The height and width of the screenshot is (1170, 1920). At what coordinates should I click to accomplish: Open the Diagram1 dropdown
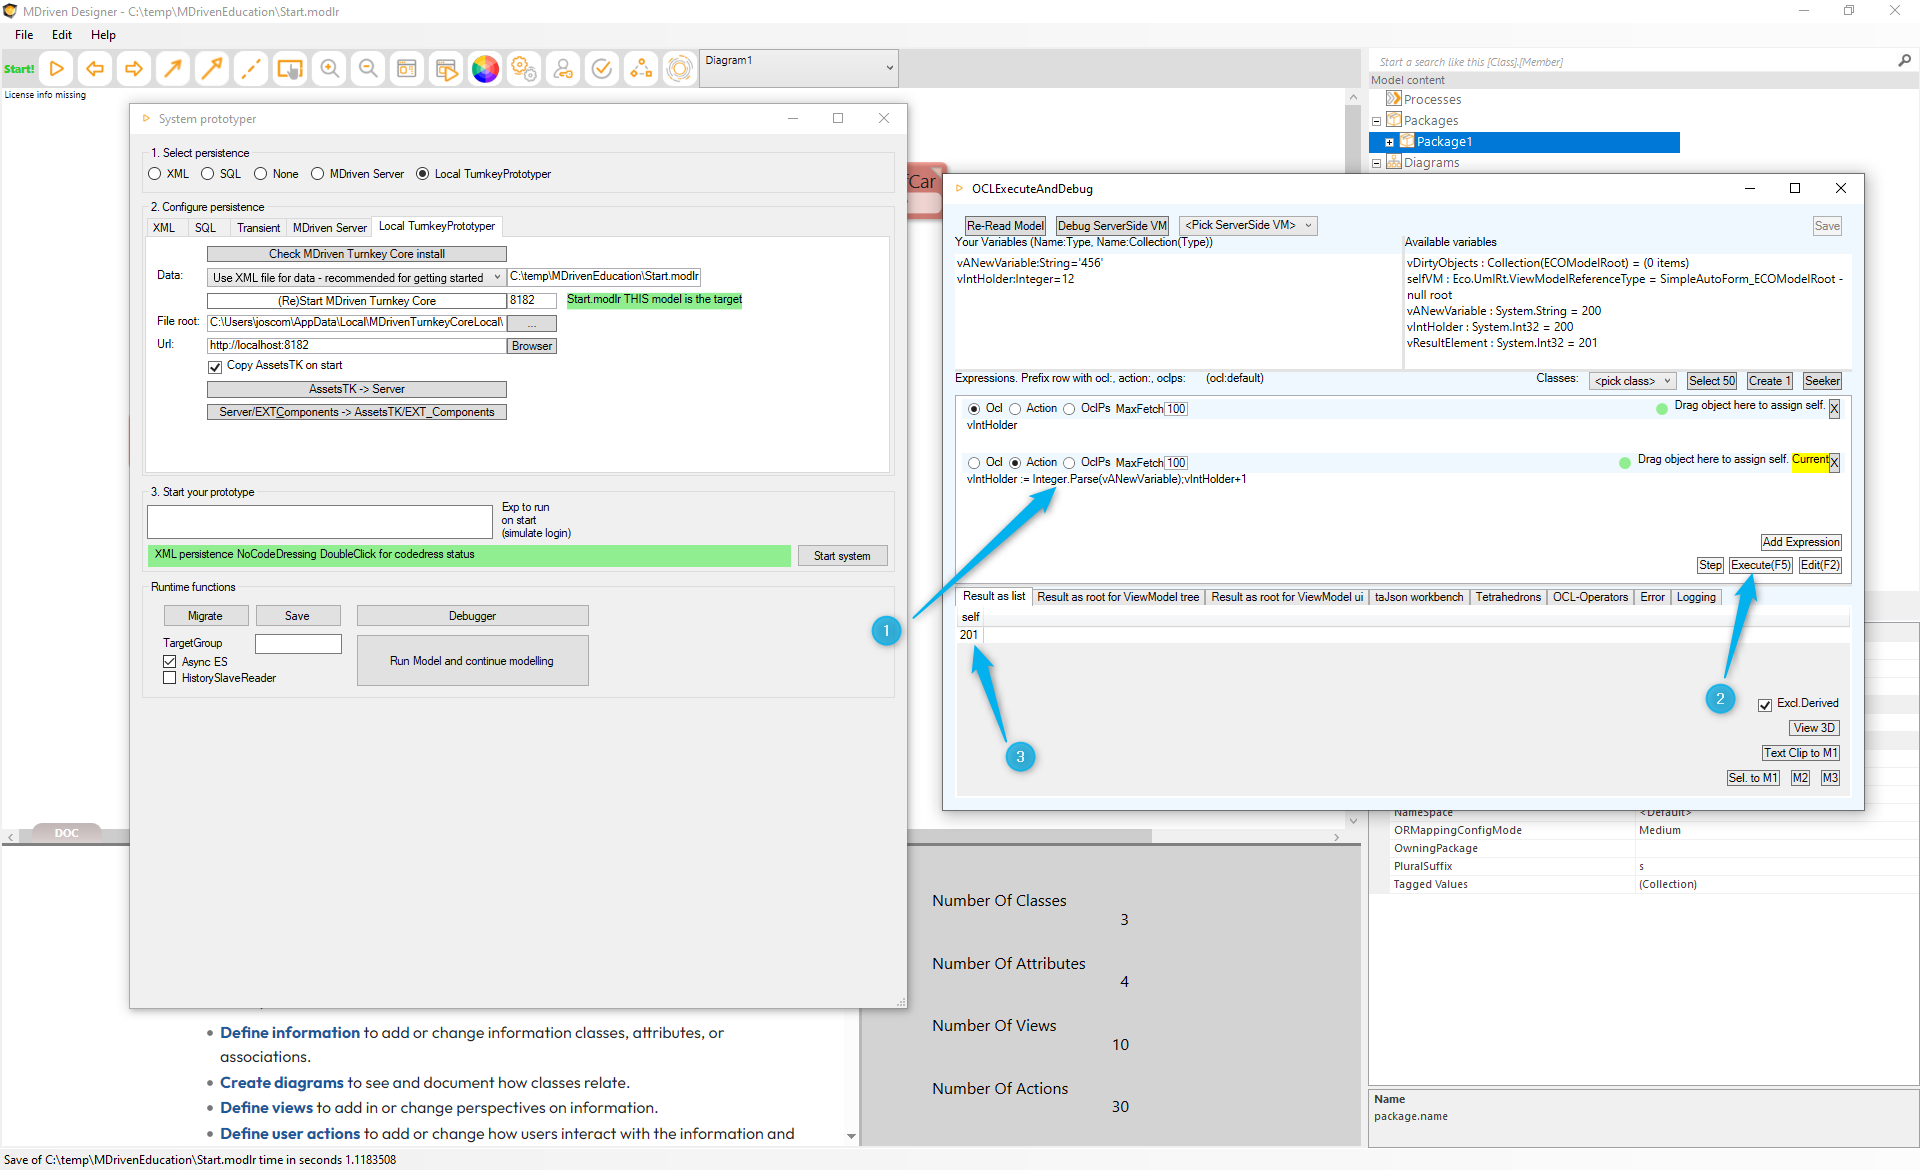(x=888, y=68)
